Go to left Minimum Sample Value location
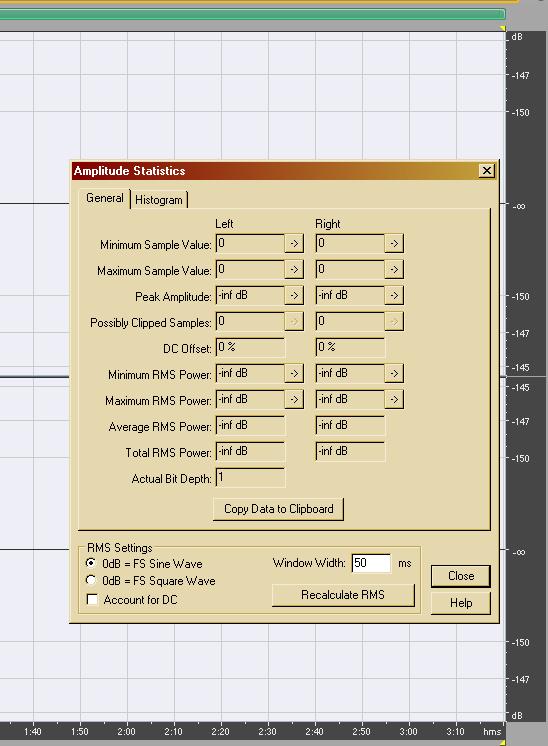The height and width of the screenshot is (746, 548). pyautogui.click(x=294, y=244)
